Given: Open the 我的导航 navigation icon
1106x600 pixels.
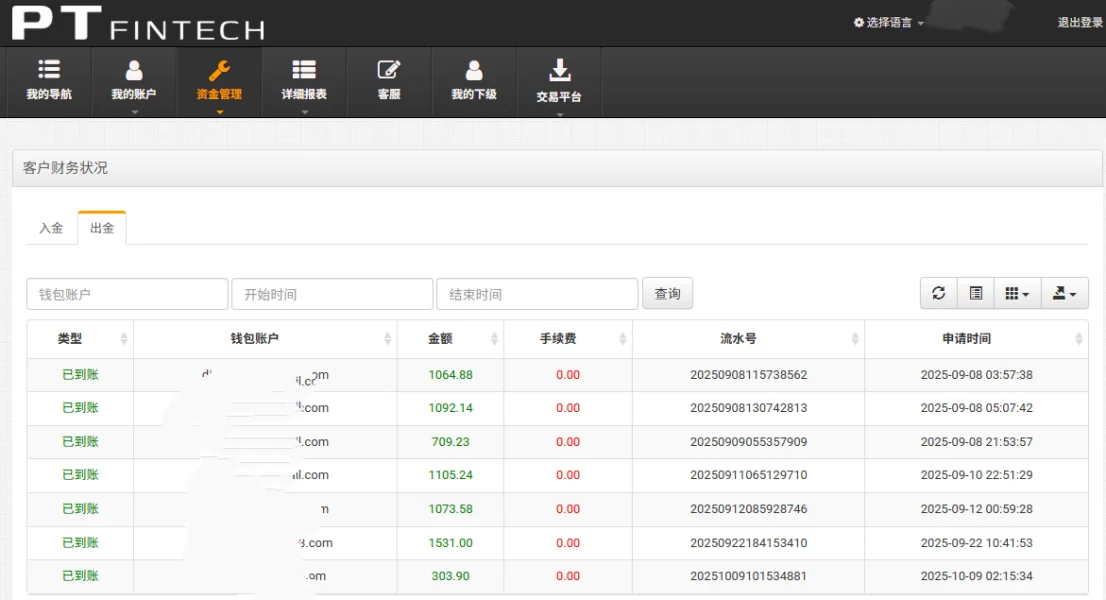Looking at the screenshot, I should click(x=49, y=71).
